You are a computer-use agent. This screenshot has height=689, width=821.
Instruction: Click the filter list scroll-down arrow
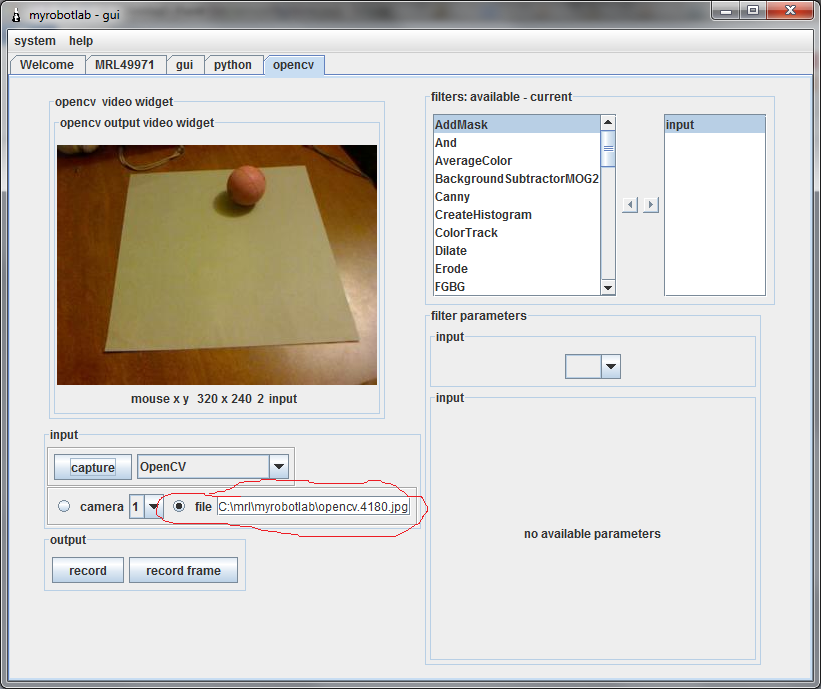(608, 287)
